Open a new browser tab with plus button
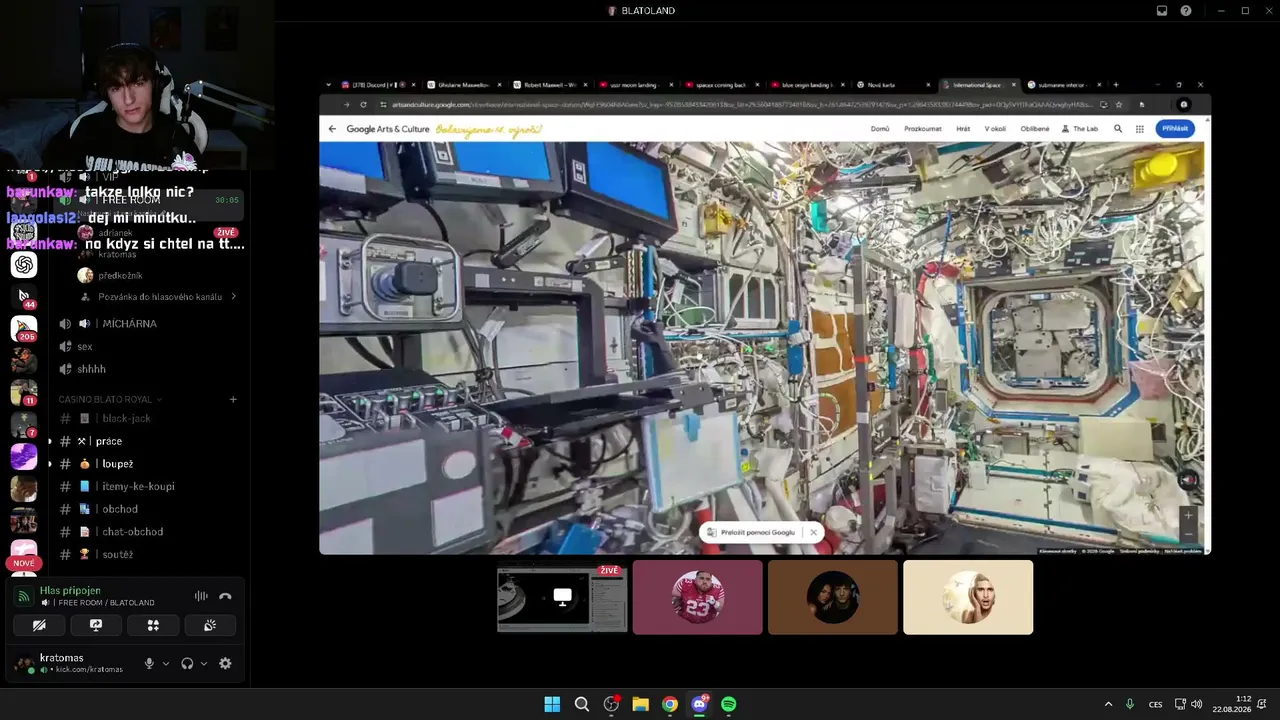The height and width of the screenshot is (720, 1280). click(1116, 85)
